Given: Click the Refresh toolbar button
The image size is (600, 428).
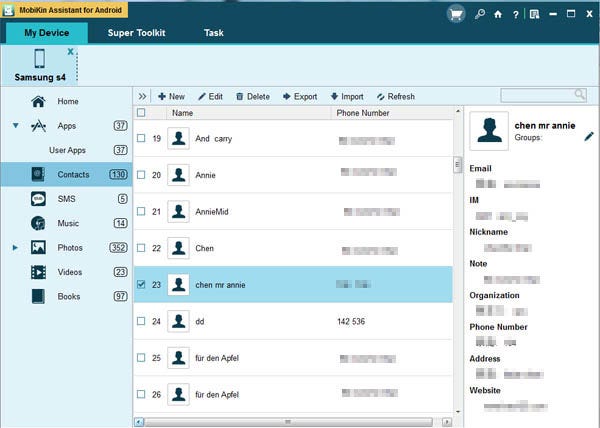Looking at the screenshot, I should pyautogui.click(x=396, y=96).
